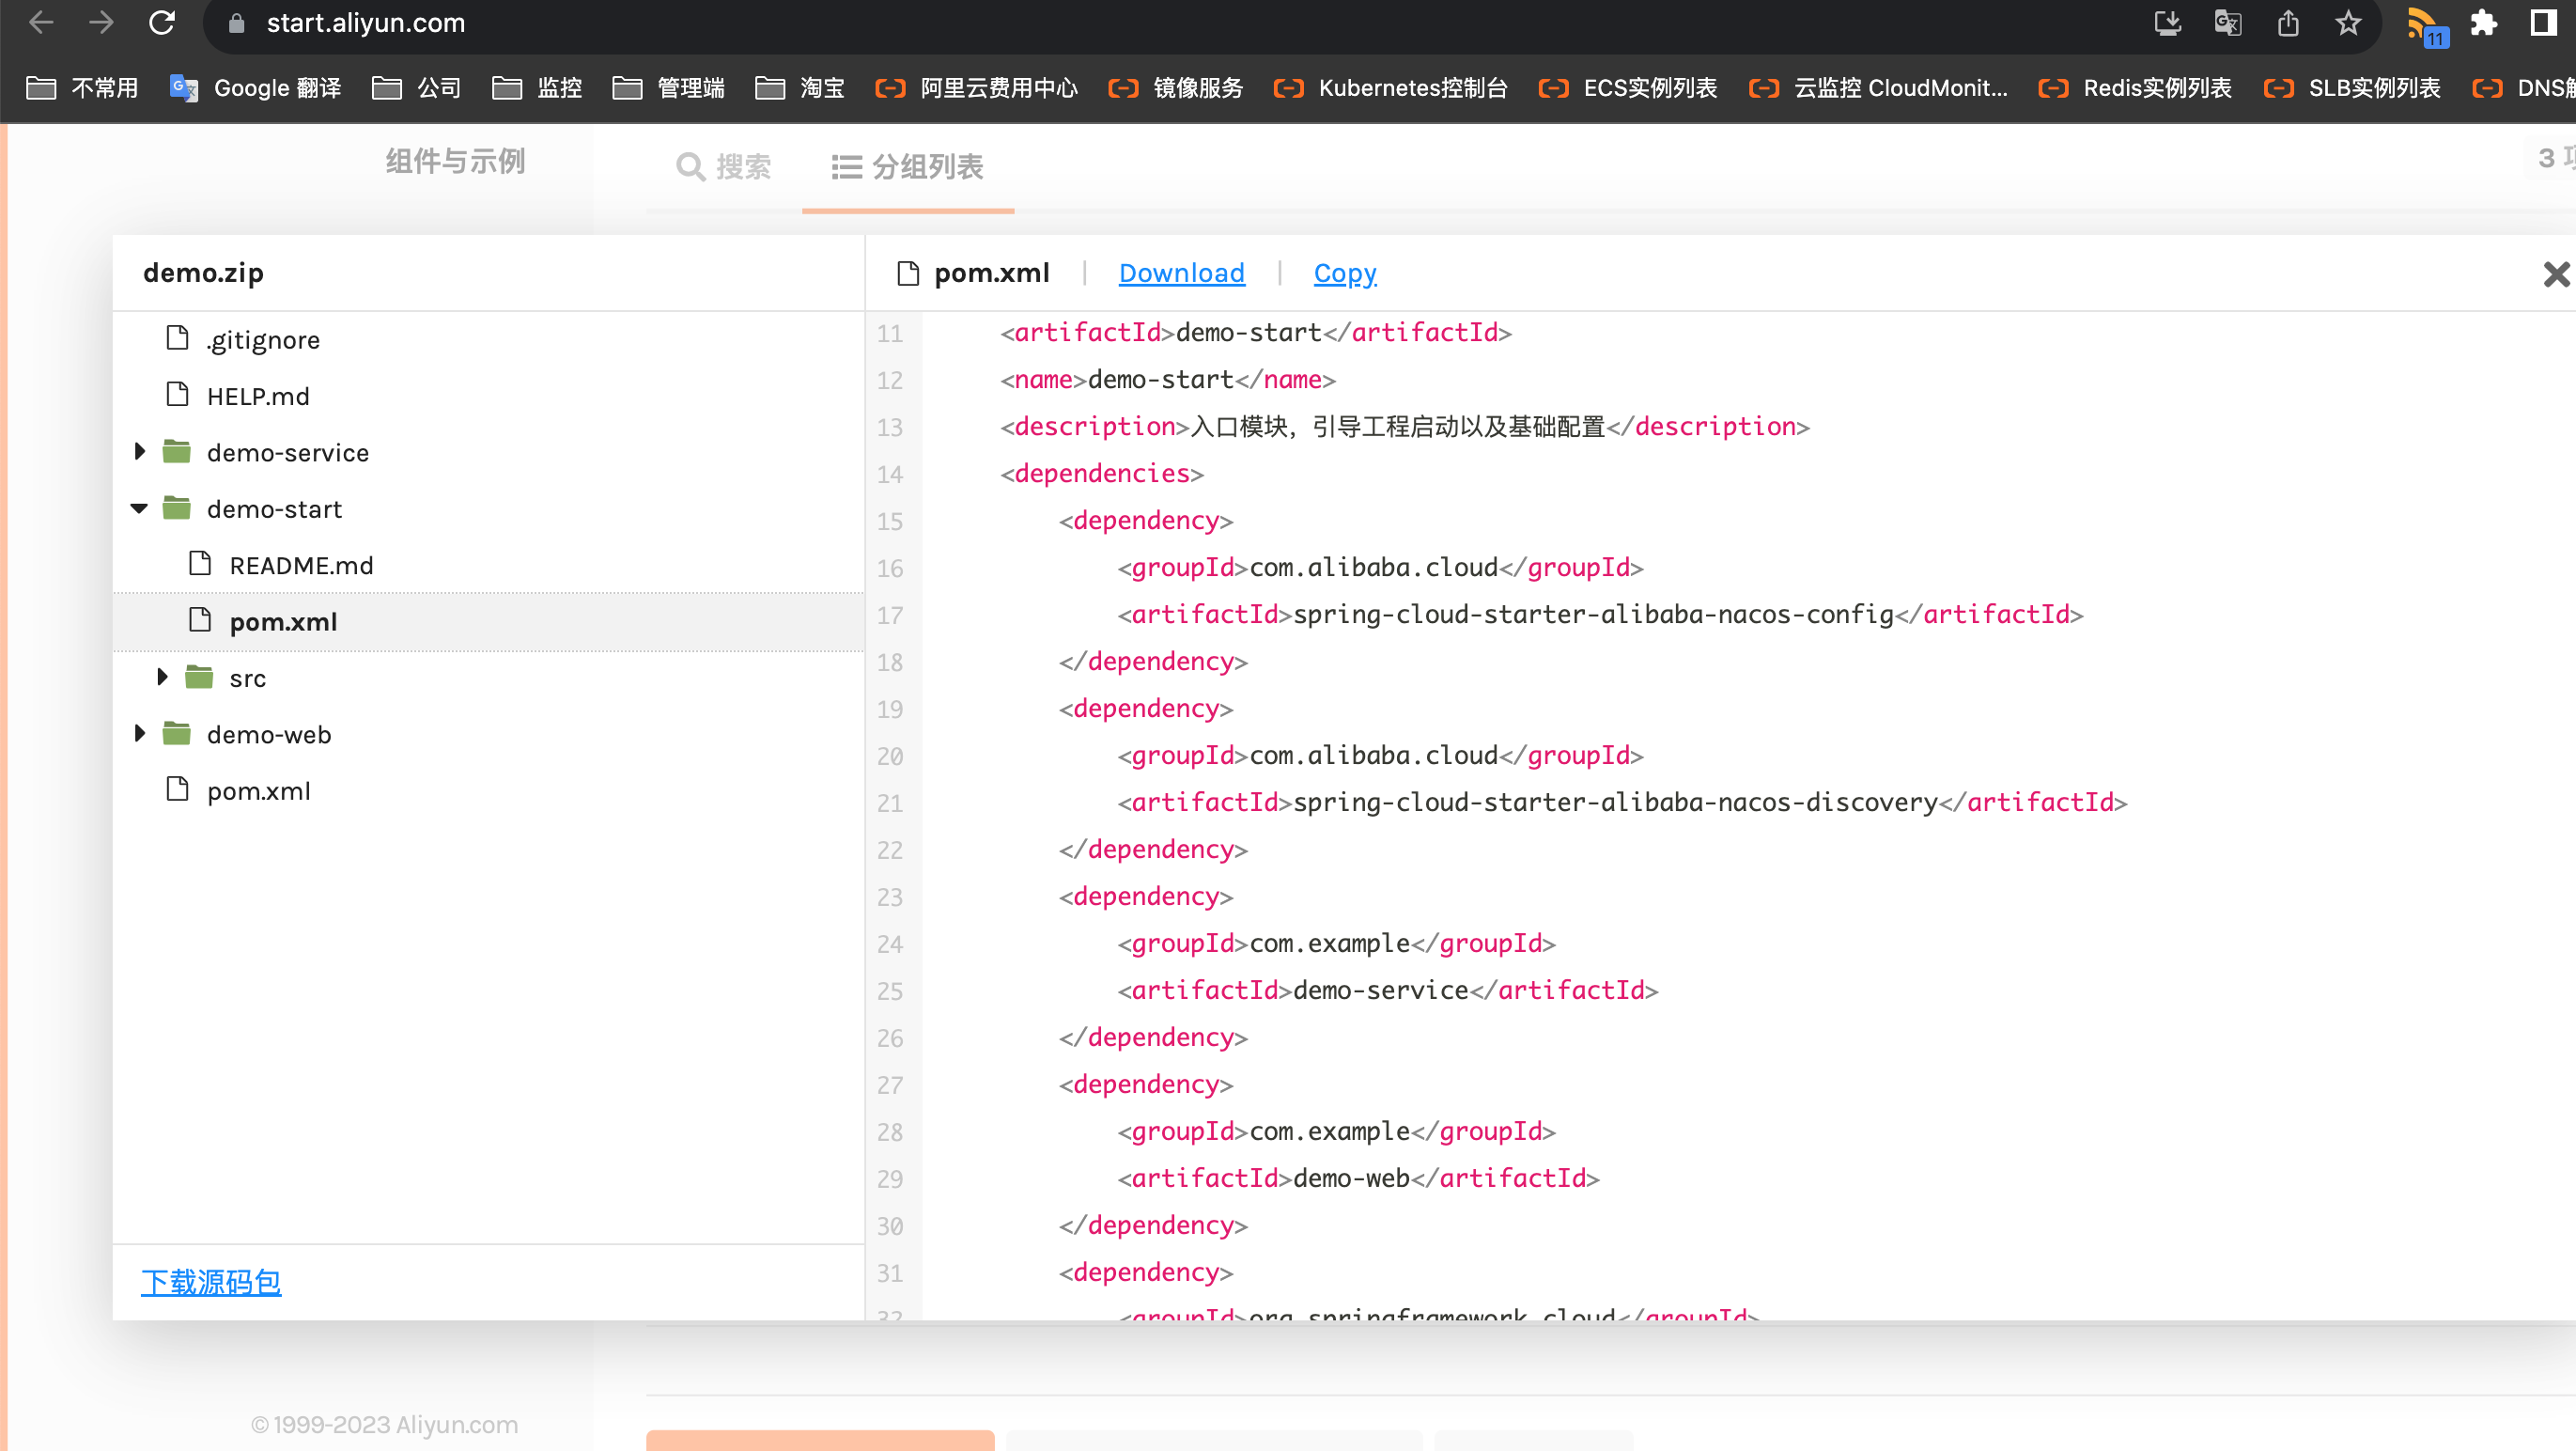Click the demo.zip archive title

pyautogui.click(x=203, y=273)
